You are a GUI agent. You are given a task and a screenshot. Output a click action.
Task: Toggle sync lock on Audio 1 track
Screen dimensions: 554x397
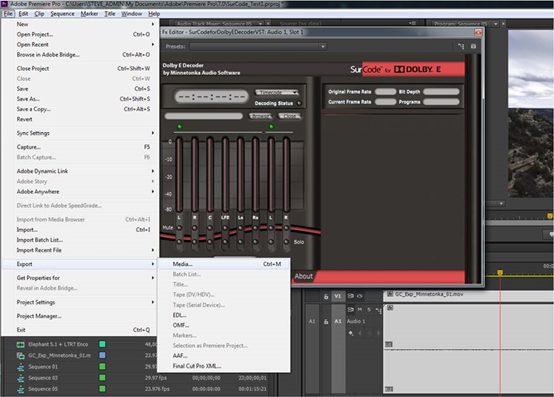(350, 310)
